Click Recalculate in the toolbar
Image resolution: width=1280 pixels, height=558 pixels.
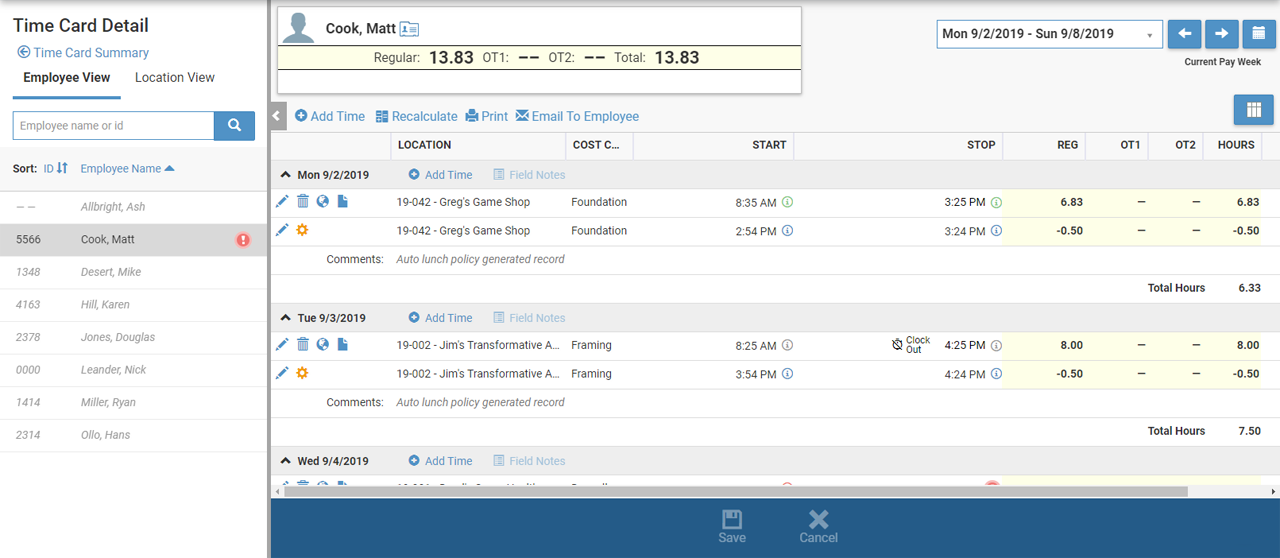[x=416, y=116]
